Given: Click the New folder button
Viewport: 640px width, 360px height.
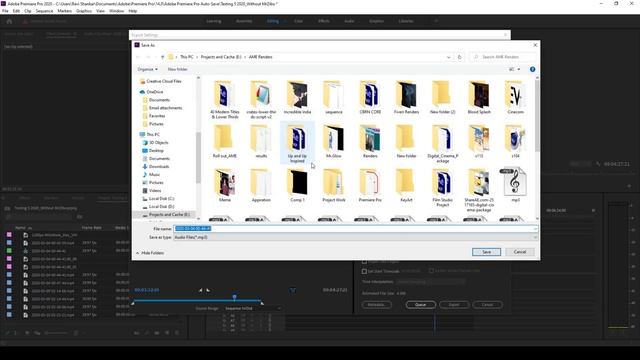Looking at the screenshot, I should pos(178,69).
